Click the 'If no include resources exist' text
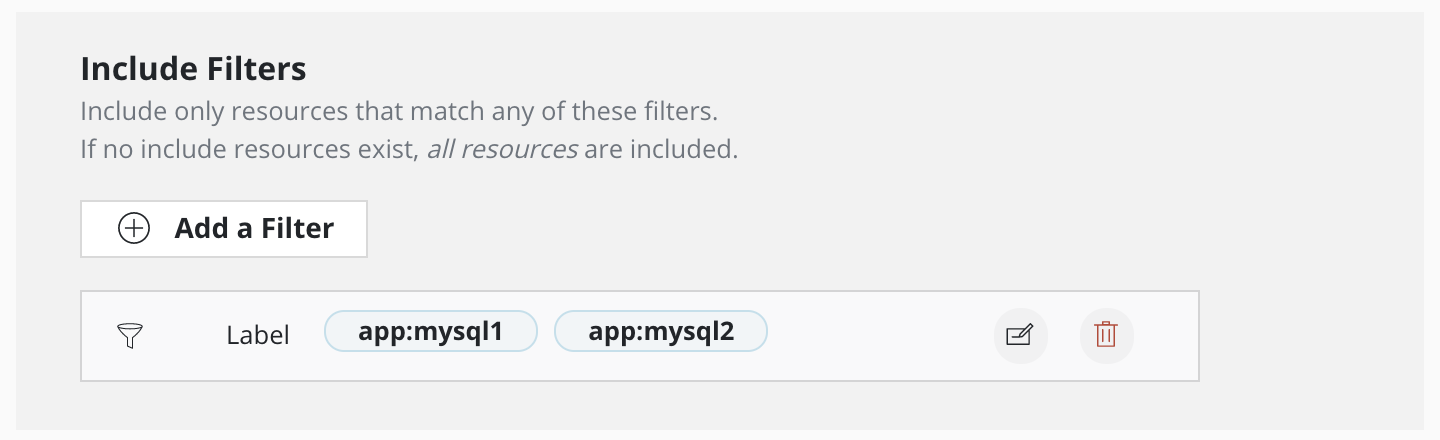 click(249, 151)
